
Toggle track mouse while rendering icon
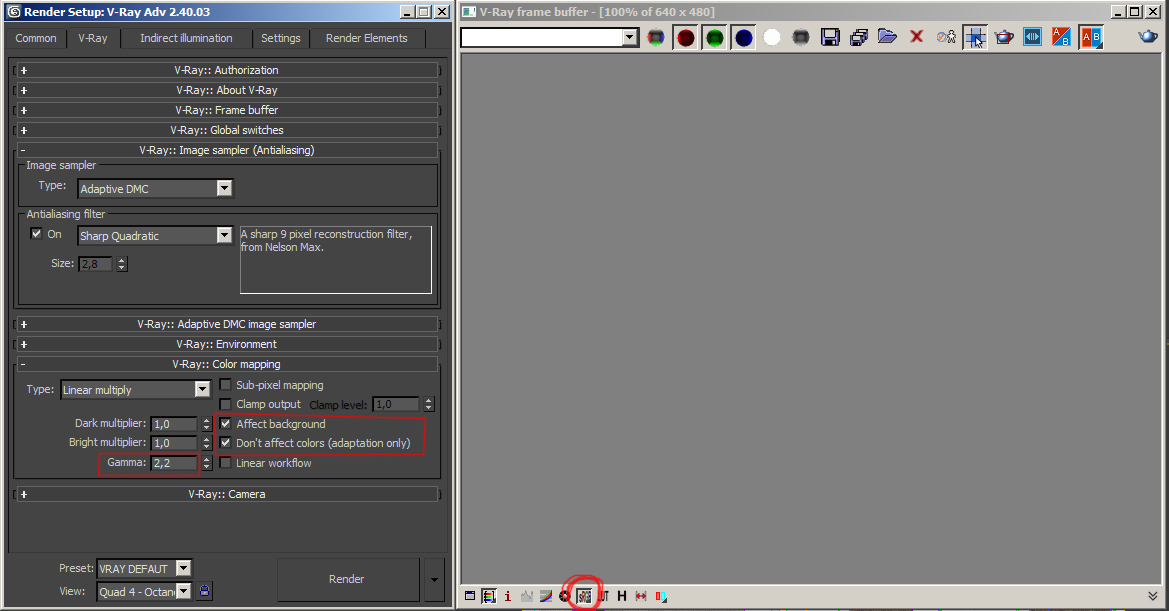tap(974, 37)
